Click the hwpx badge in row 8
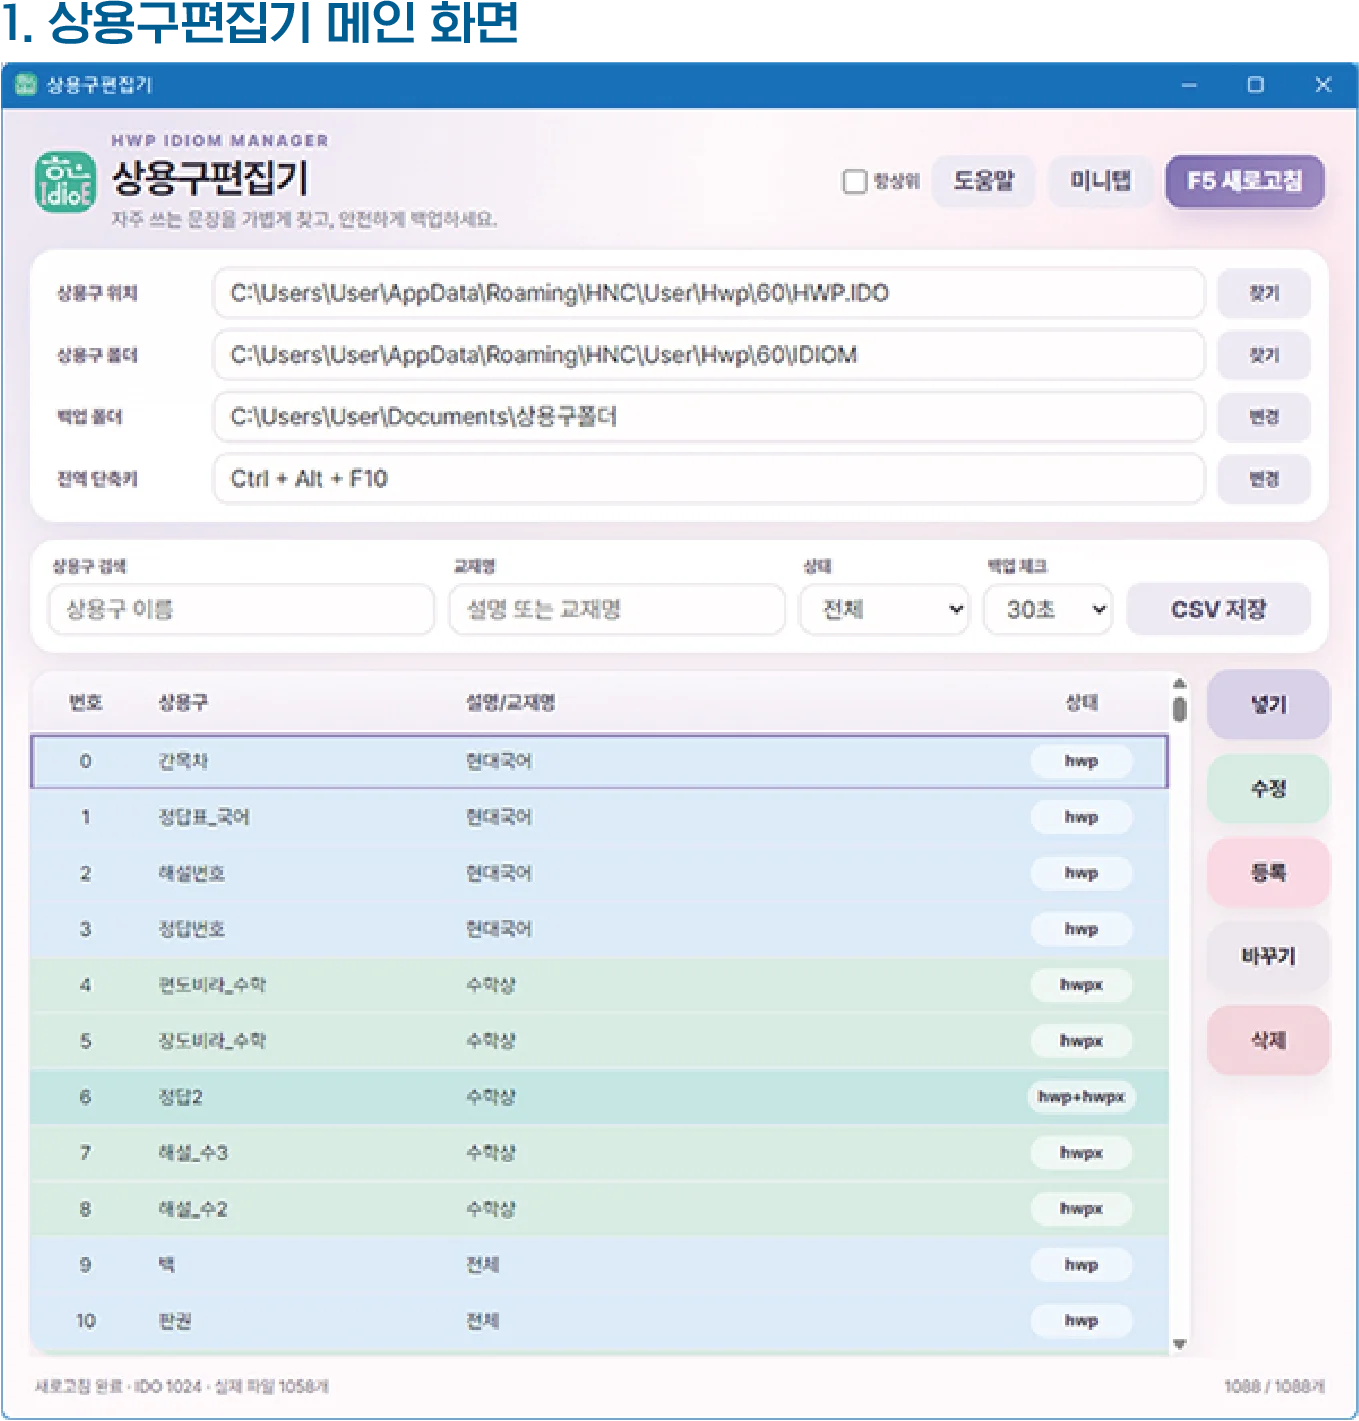 [1081, 1209]
